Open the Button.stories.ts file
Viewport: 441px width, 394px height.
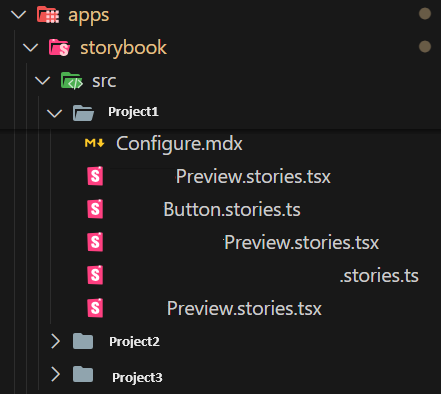point(232,210)
